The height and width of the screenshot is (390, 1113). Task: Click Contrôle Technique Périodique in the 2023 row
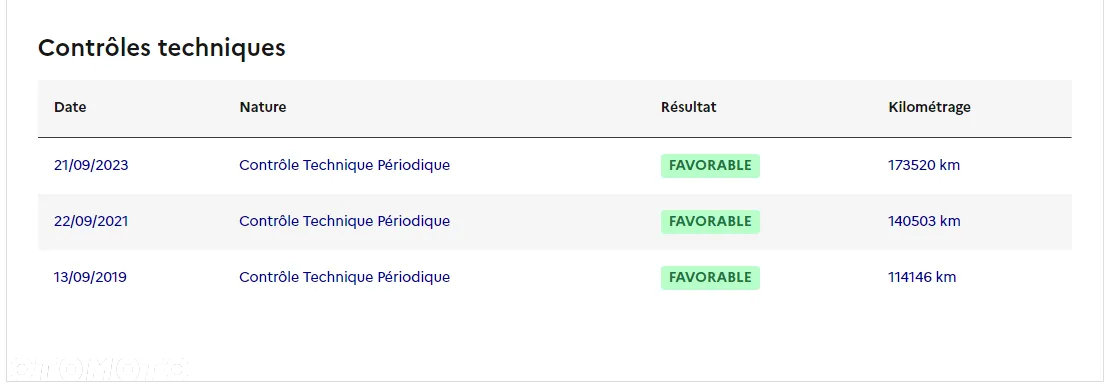coord(344,166)
